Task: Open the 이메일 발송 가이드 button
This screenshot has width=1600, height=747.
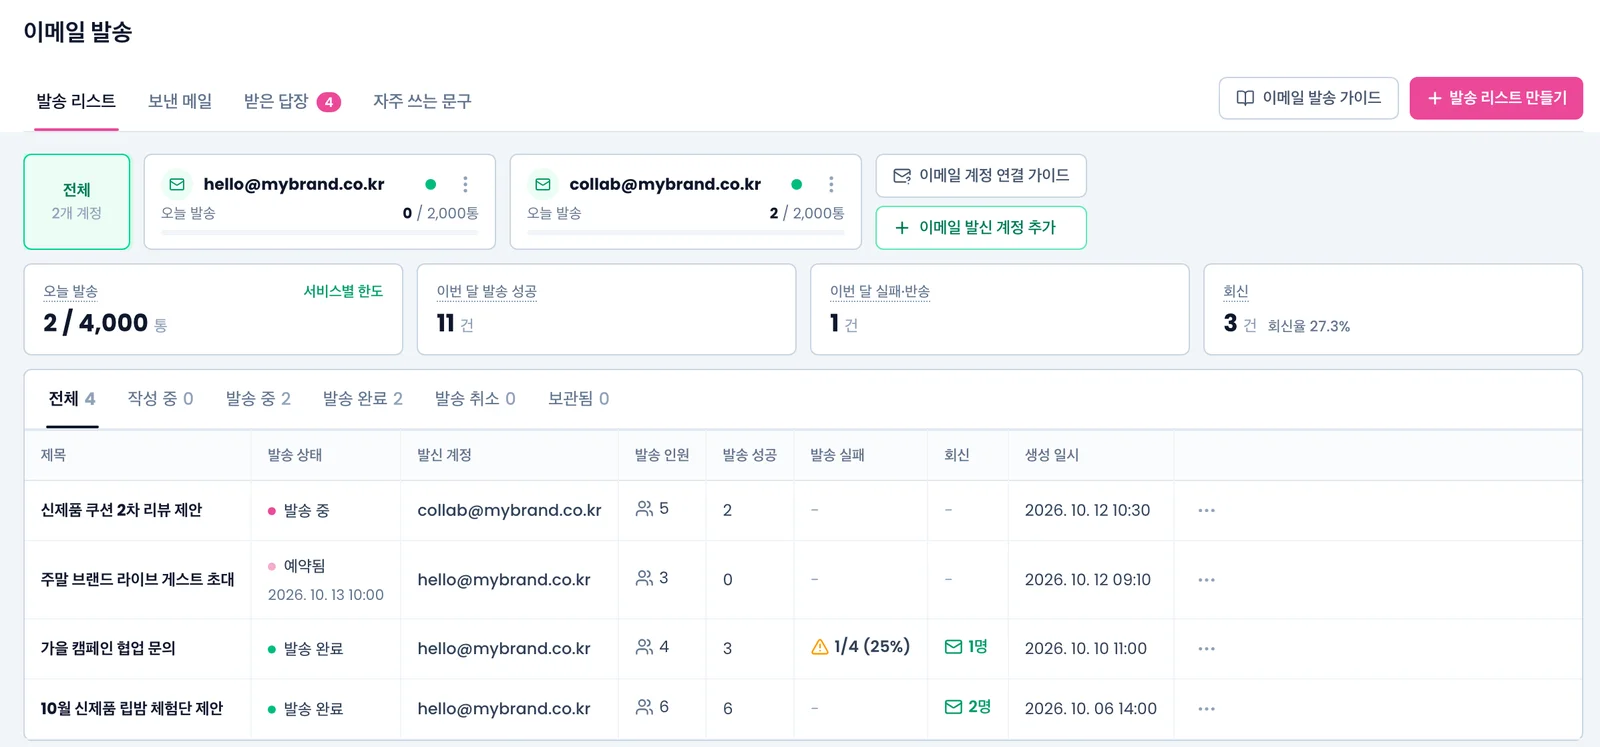Action: coord(1308,98)
